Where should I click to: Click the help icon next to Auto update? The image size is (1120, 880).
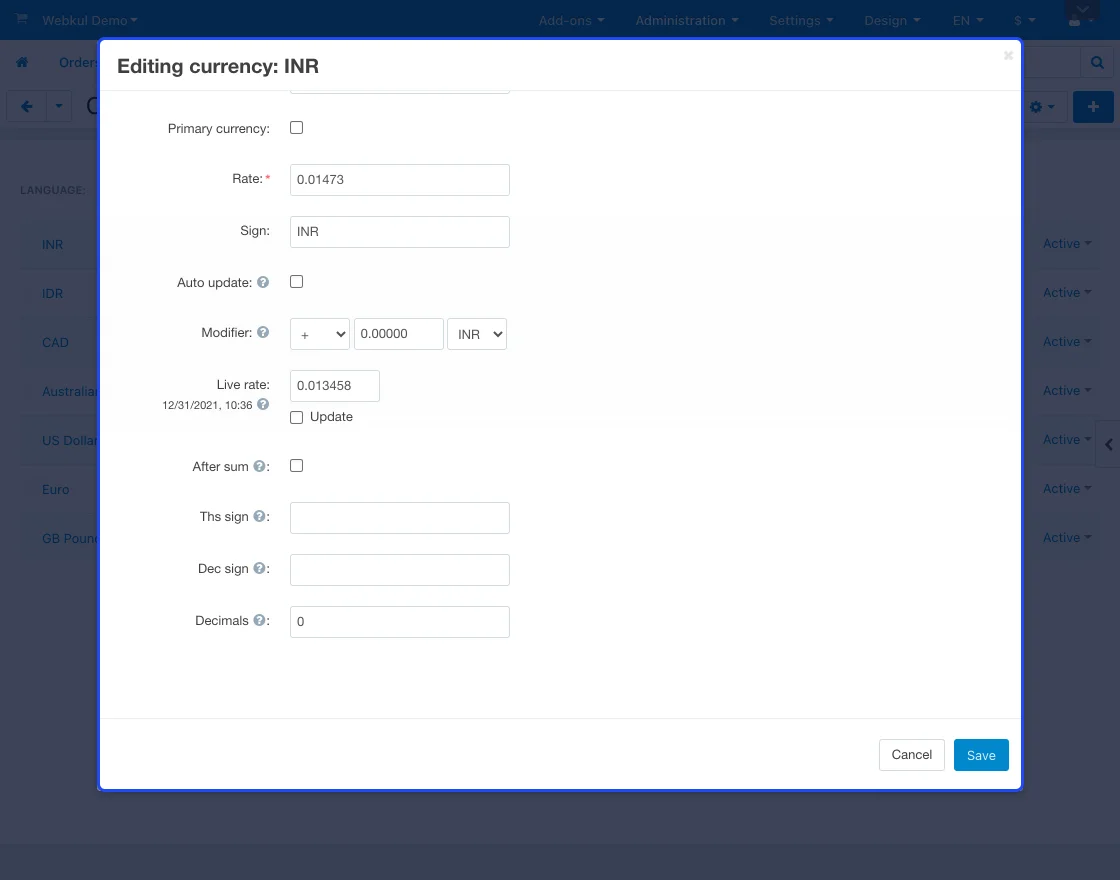(x=263, y=283)
